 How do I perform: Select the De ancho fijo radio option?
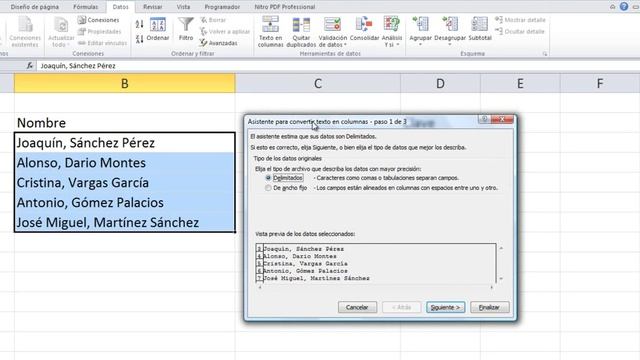click(x=268, y=188)
